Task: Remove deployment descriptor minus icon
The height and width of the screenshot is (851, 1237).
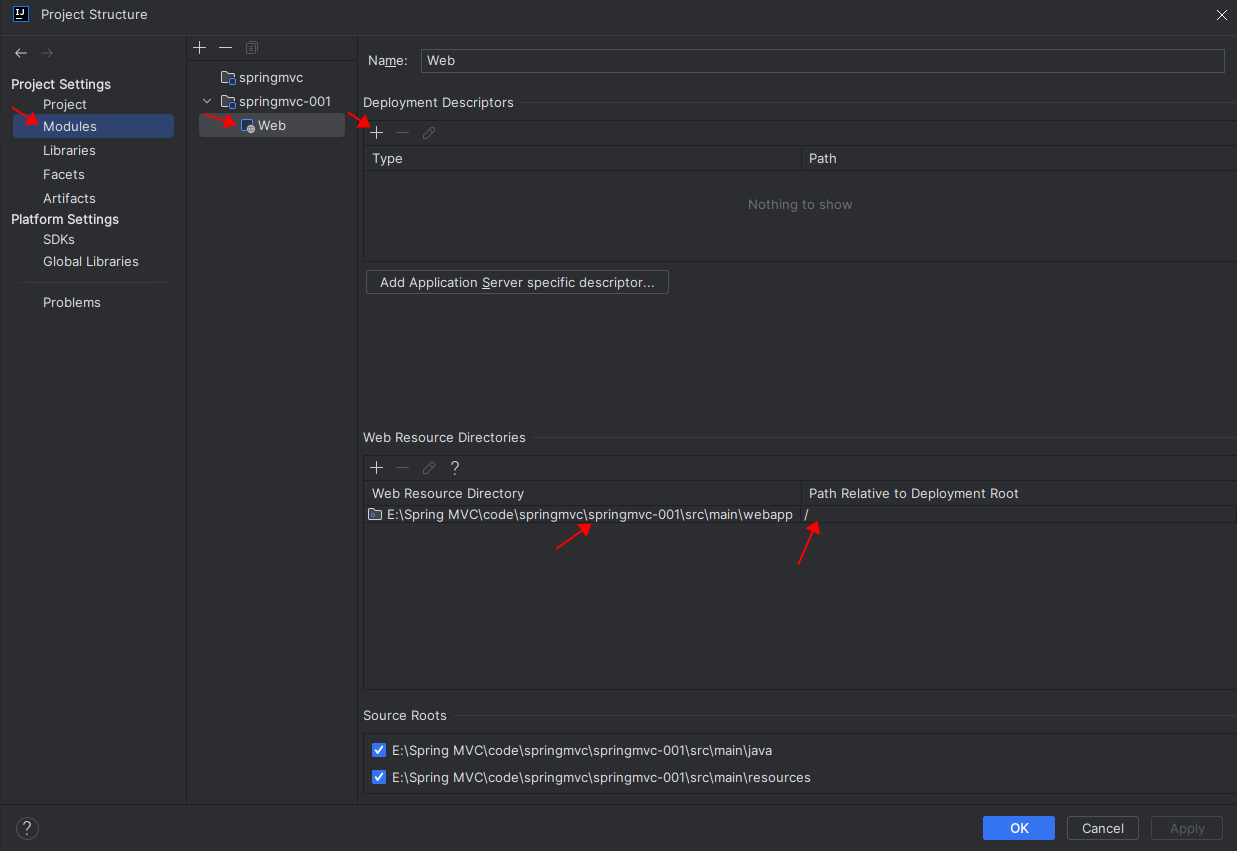Action: tap(402, 133)
